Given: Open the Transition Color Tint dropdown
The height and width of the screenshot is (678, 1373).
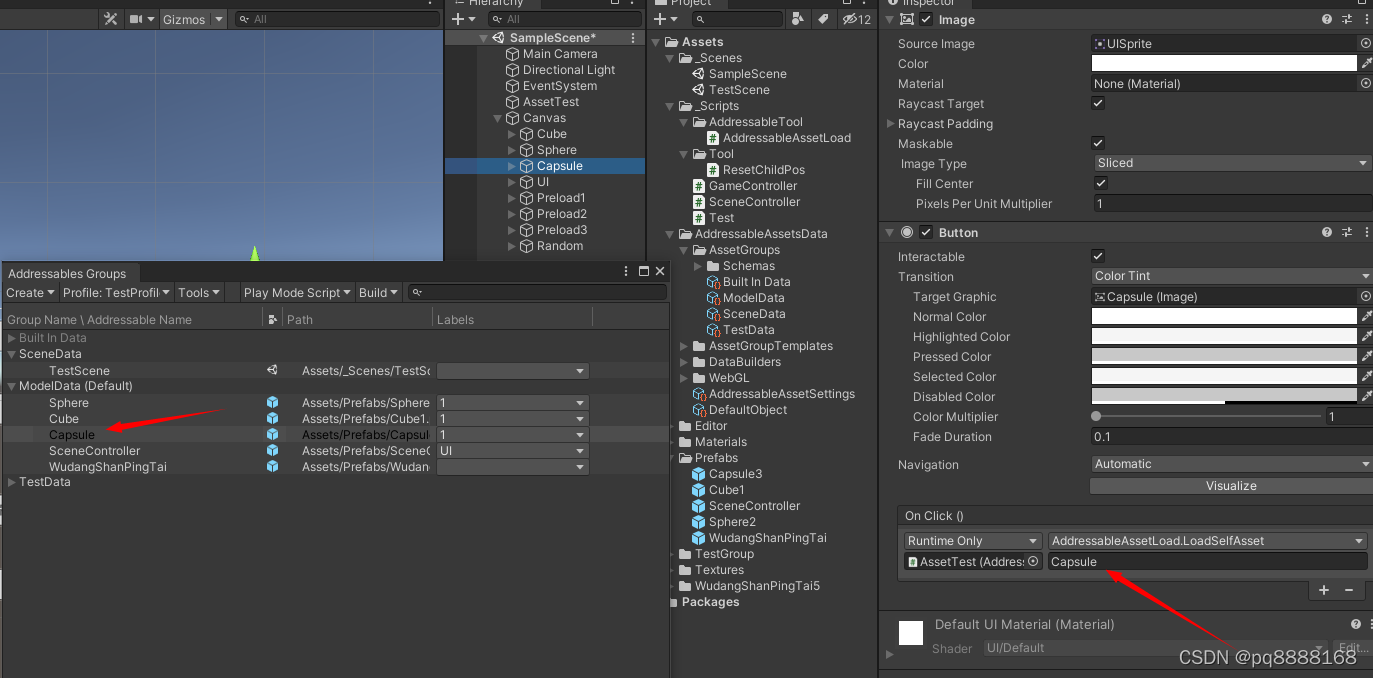Looking at the screenshot, I should pos(1232,276).
